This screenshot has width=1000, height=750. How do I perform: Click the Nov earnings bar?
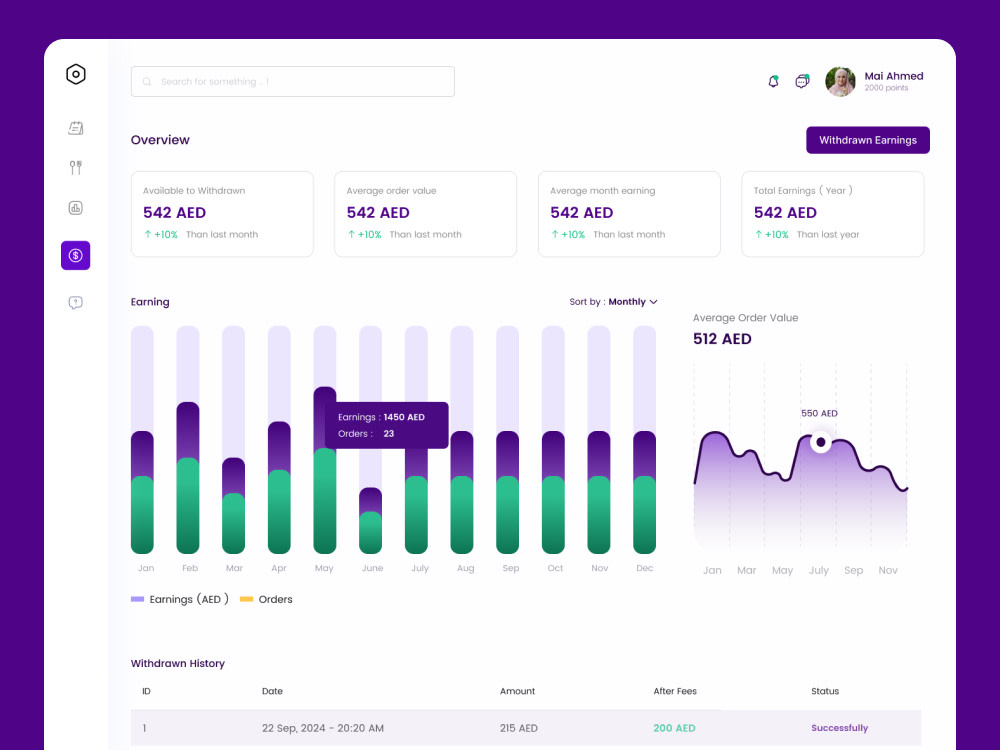pyautogui.click(x=599, y=492)
